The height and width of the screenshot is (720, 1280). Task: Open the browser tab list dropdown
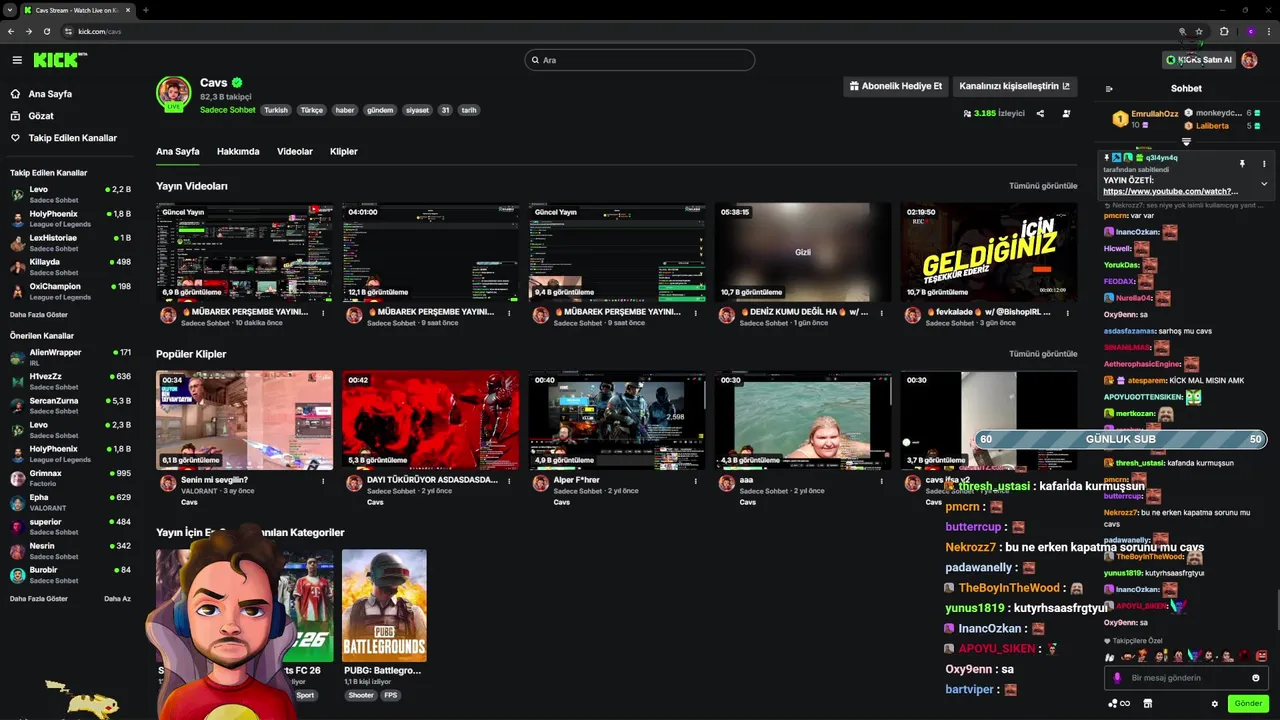point(9,10)
